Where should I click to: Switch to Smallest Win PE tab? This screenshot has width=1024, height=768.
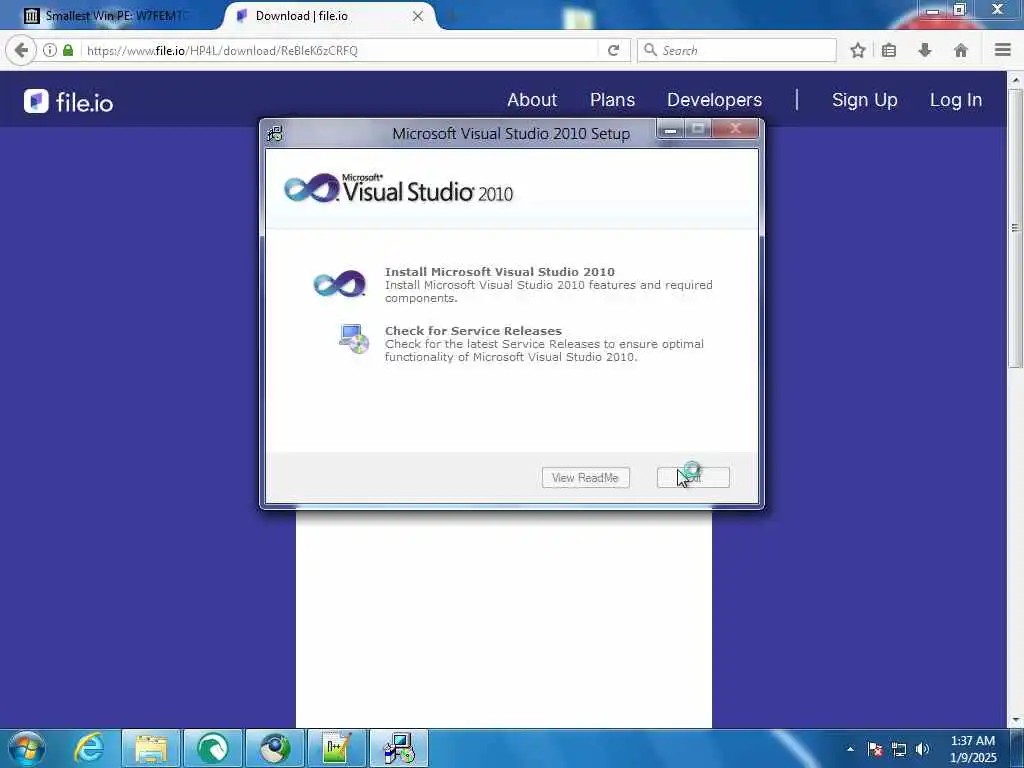tap(108, 16)
